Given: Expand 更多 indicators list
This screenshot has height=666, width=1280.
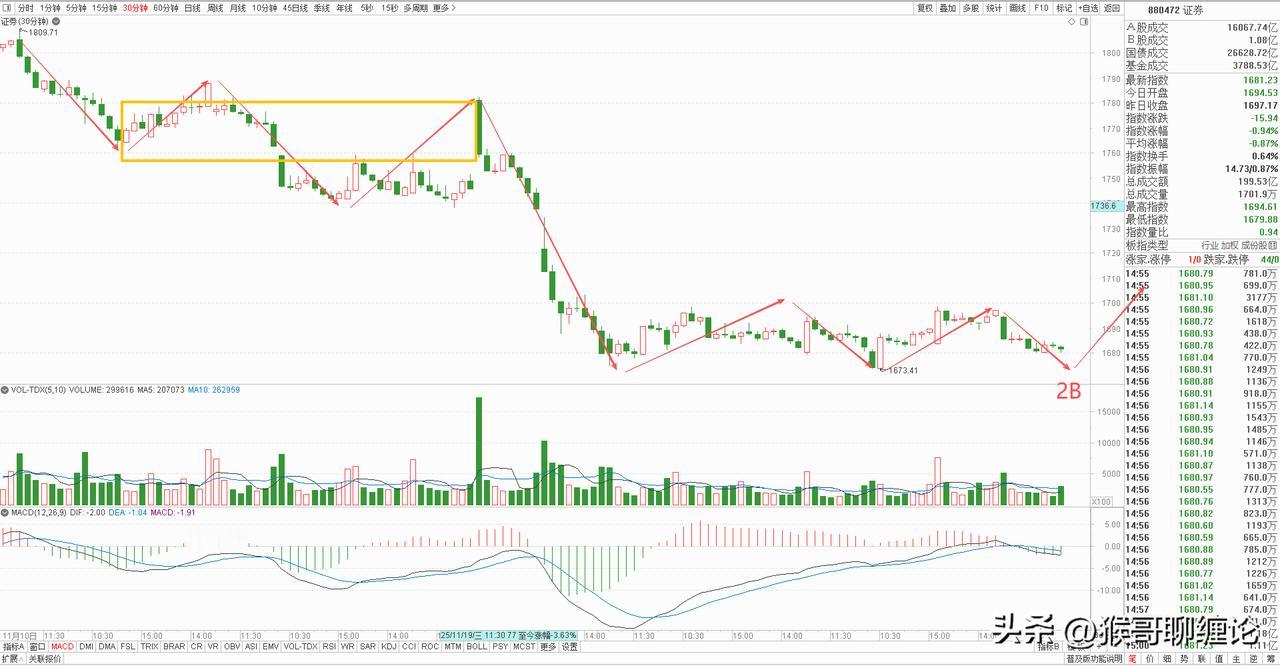Looking at the screenshot, I should 547,646.
